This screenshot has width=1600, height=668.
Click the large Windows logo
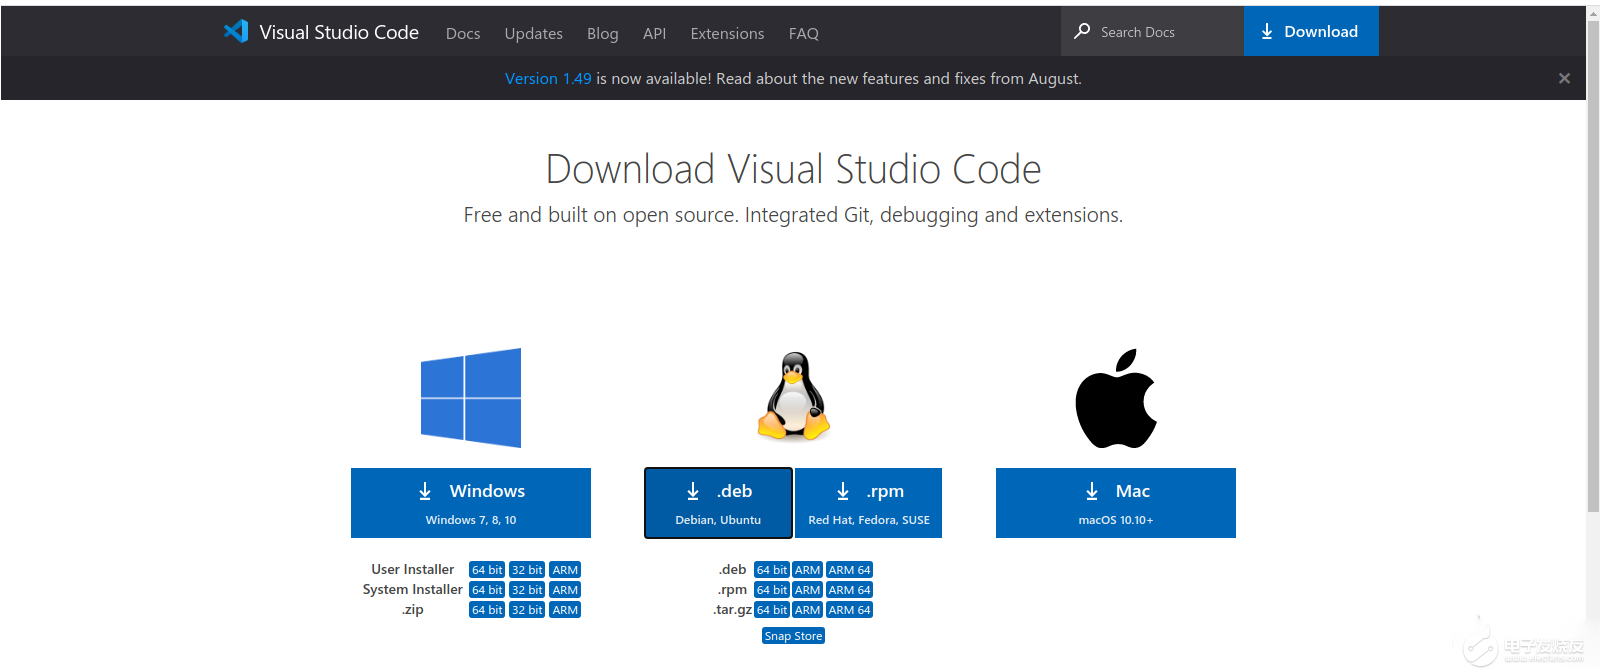[x=471, y=398]
